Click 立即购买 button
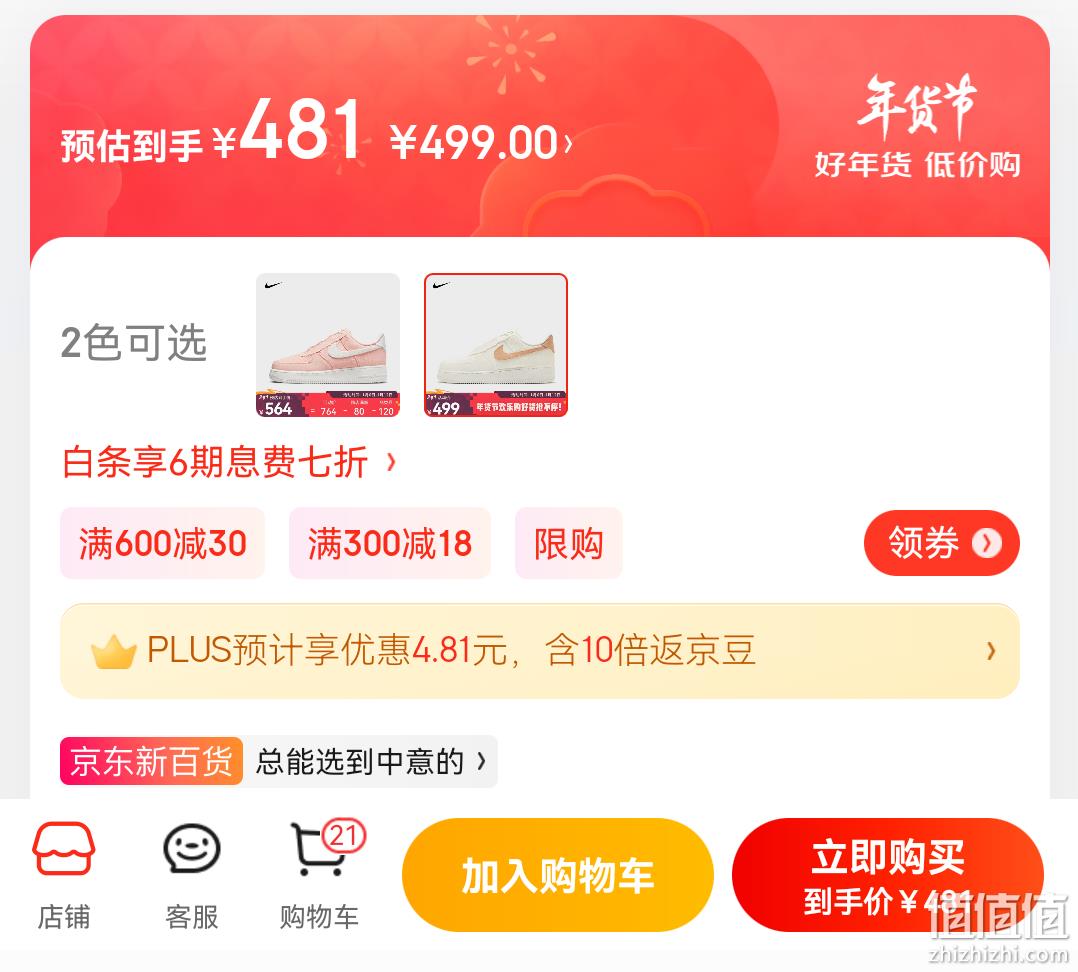Screen dimensions: 1078x972 pos(888,875)
